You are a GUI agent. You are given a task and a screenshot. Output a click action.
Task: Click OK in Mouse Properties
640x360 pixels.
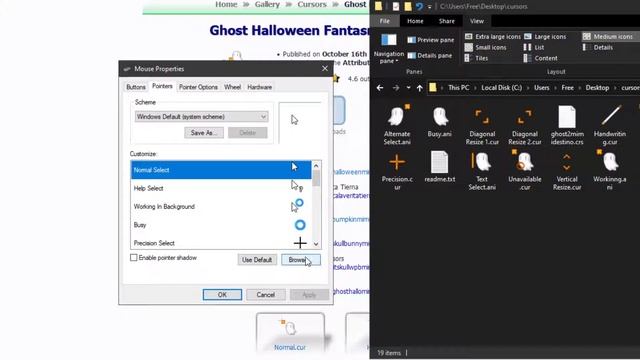tap(222, 295)
